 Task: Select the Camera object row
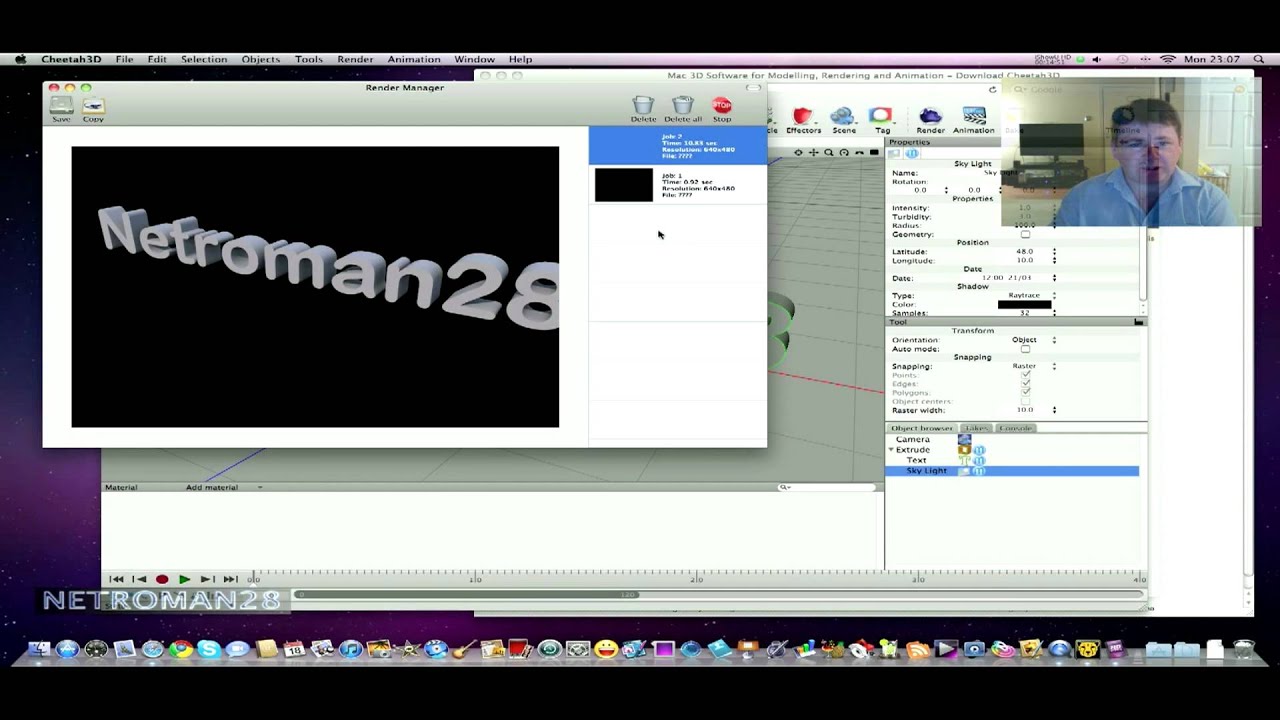1012,439
